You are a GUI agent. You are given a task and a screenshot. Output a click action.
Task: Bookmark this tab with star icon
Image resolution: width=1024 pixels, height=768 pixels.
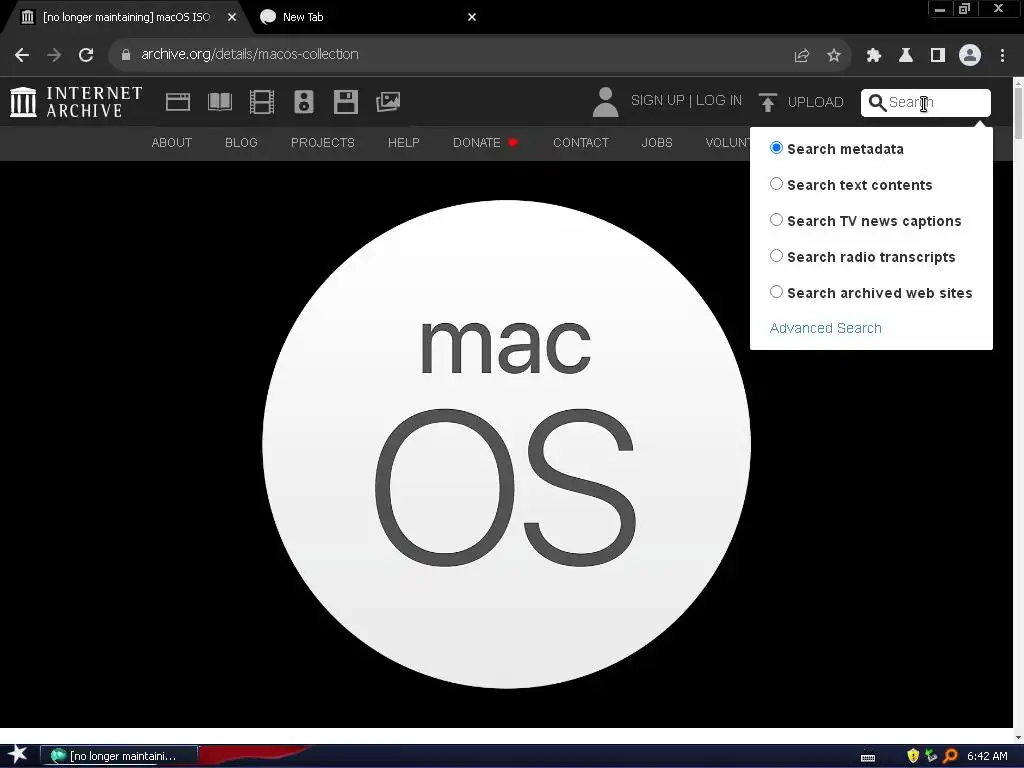834,56
